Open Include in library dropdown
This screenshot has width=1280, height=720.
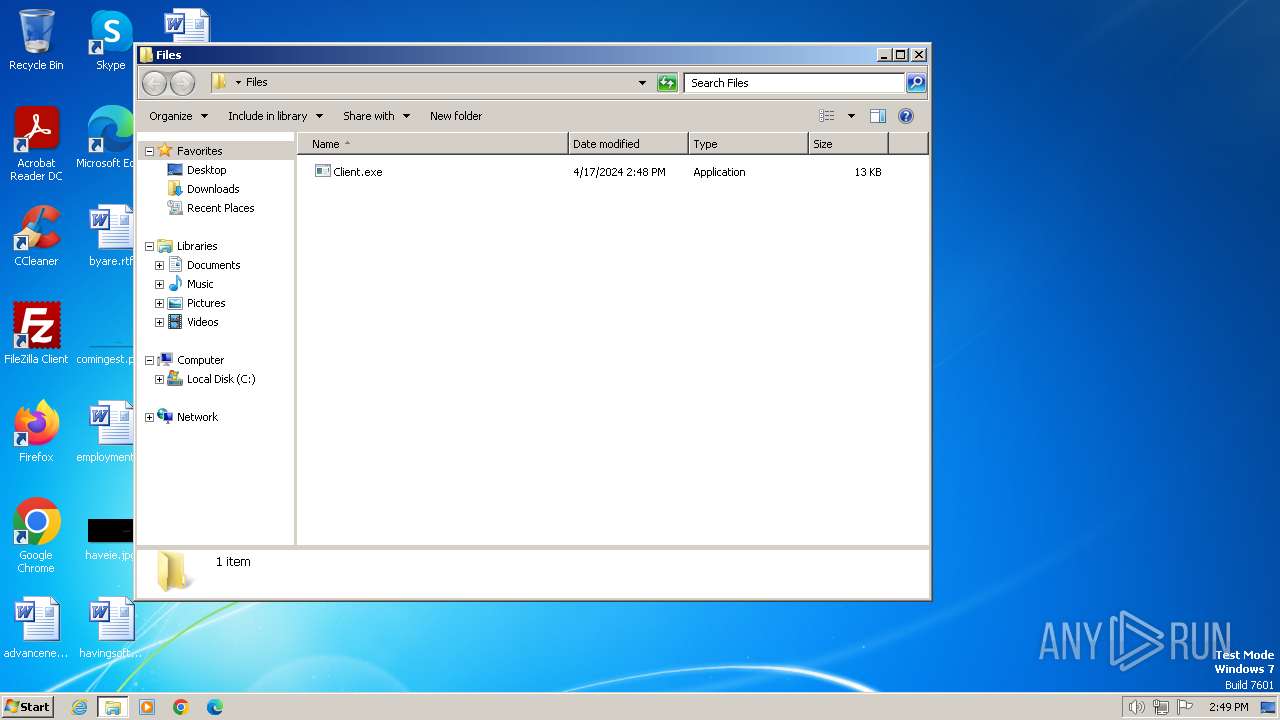point(275,116)
